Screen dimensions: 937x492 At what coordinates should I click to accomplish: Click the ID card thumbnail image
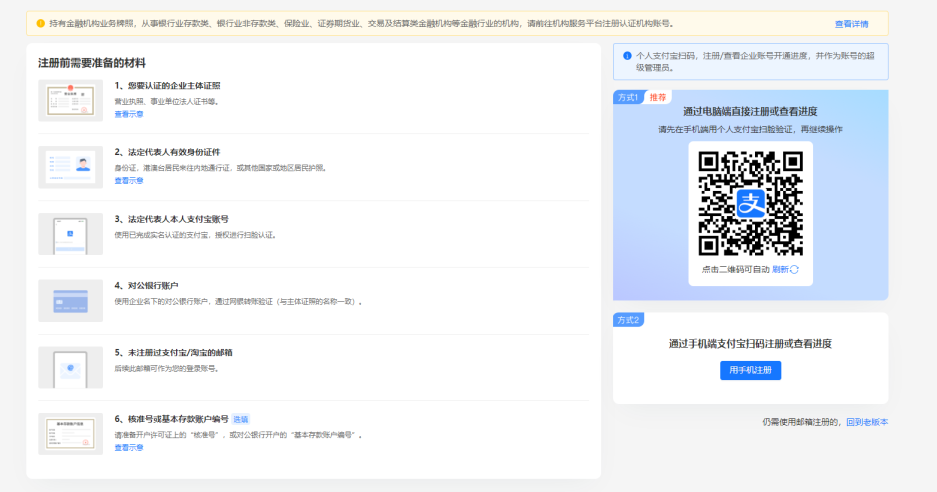click(71, 167)
